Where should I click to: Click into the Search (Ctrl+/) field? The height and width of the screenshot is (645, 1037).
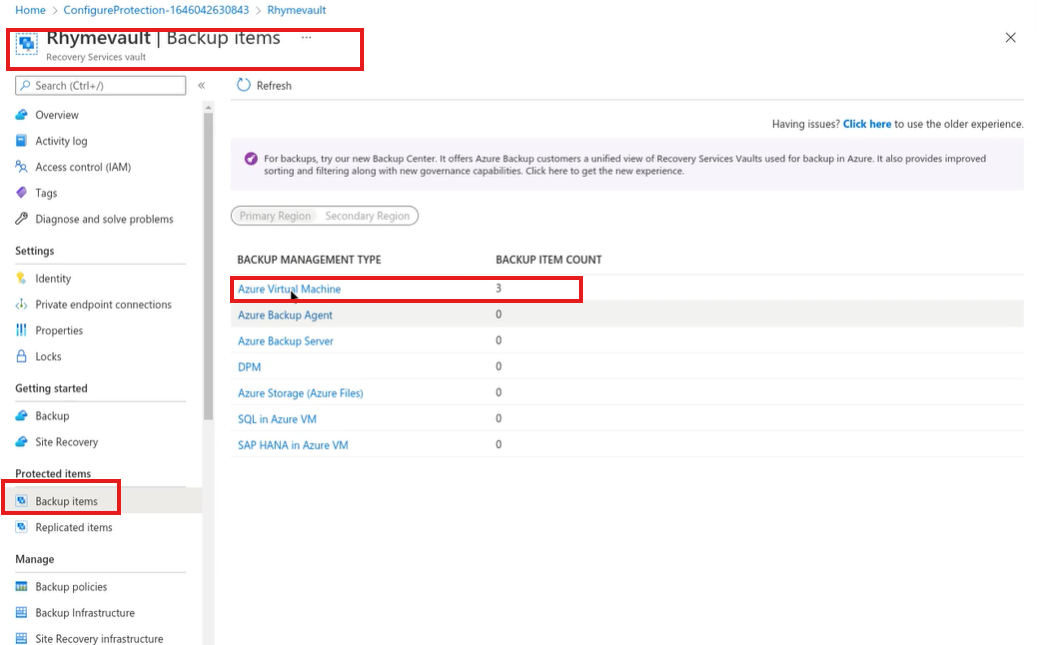tap(101, 85)
